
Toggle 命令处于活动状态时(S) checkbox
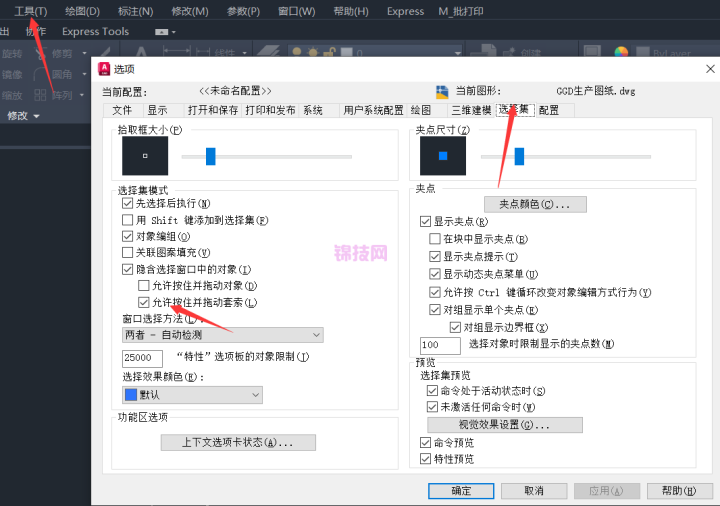tap(432, 391)
